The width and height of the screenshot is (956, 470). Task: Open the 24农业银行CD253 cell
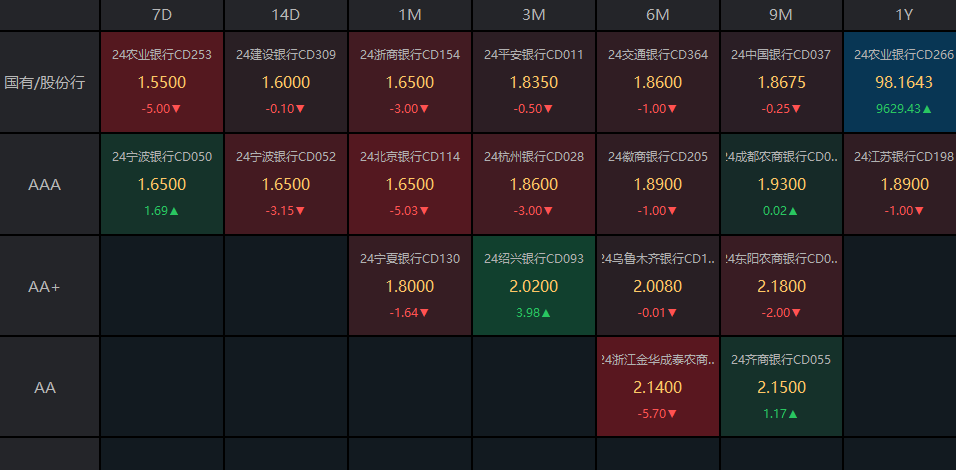pyautogui.click(x=162, y=82)
